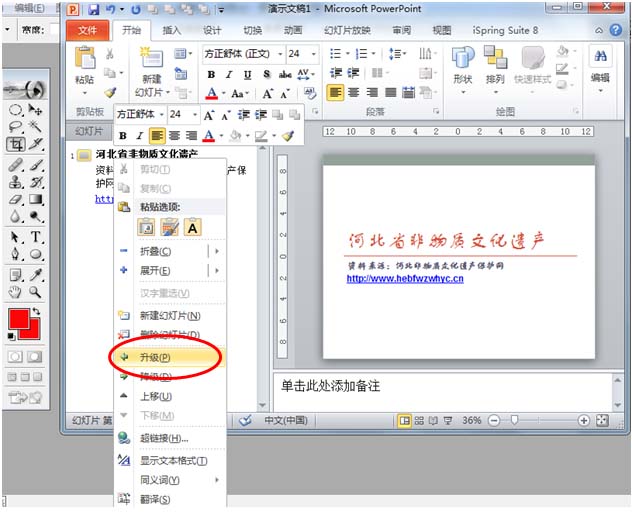Click the Shapes (形状) gallery icon
This screenshot has width=632, height=521.
pos(462,63)
